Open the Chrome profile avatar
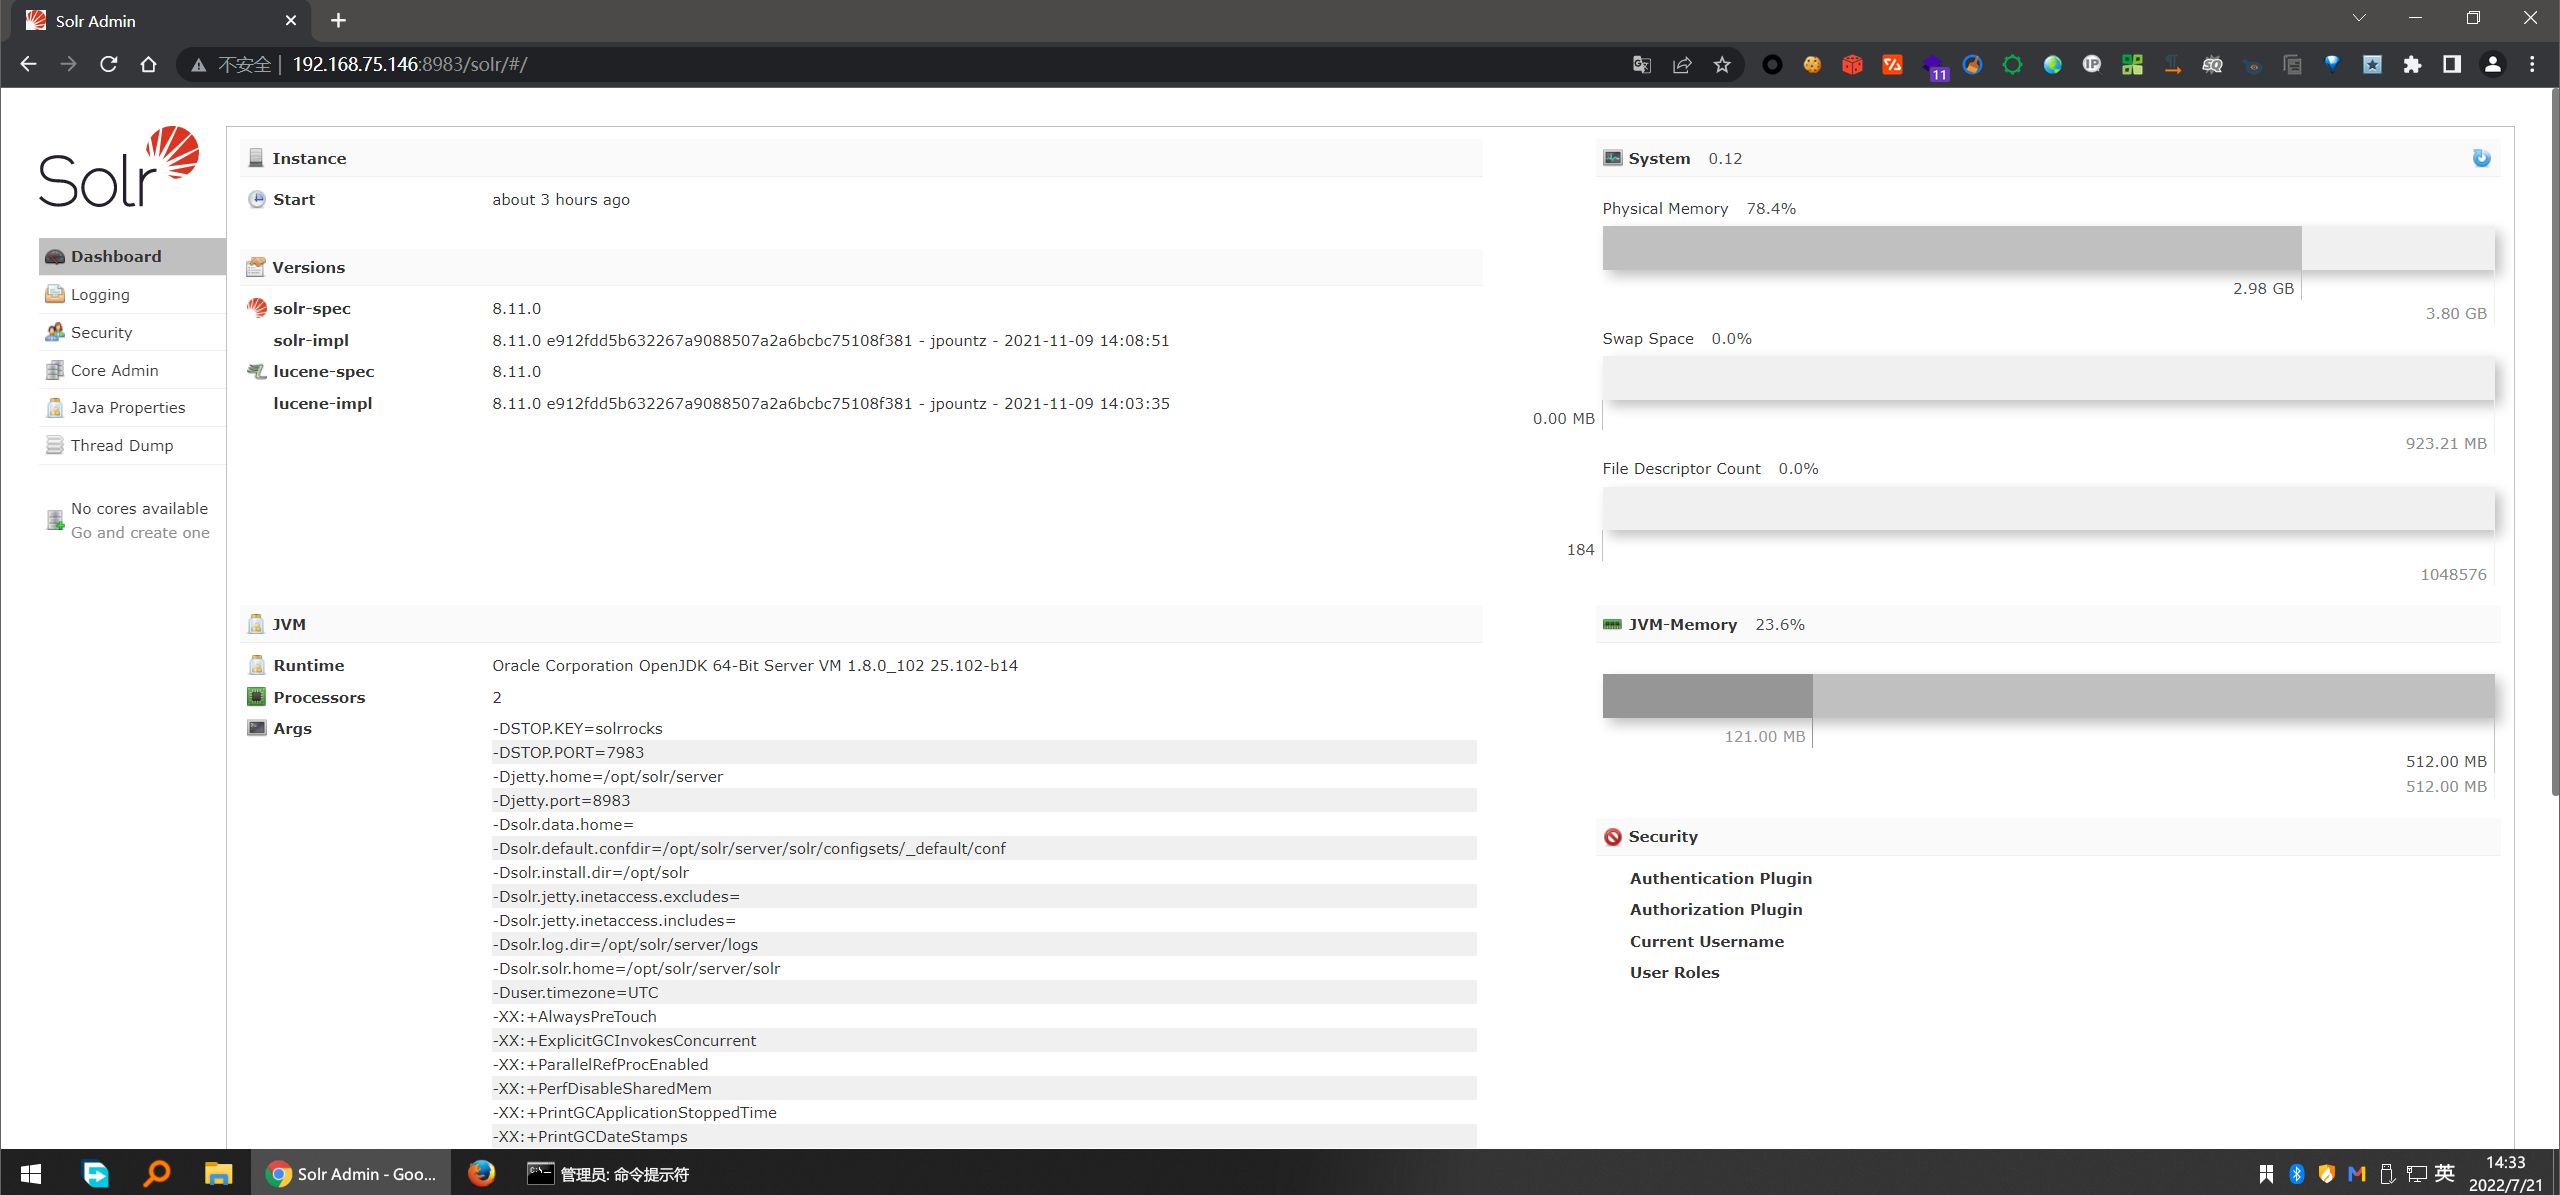 [2492, 64]
